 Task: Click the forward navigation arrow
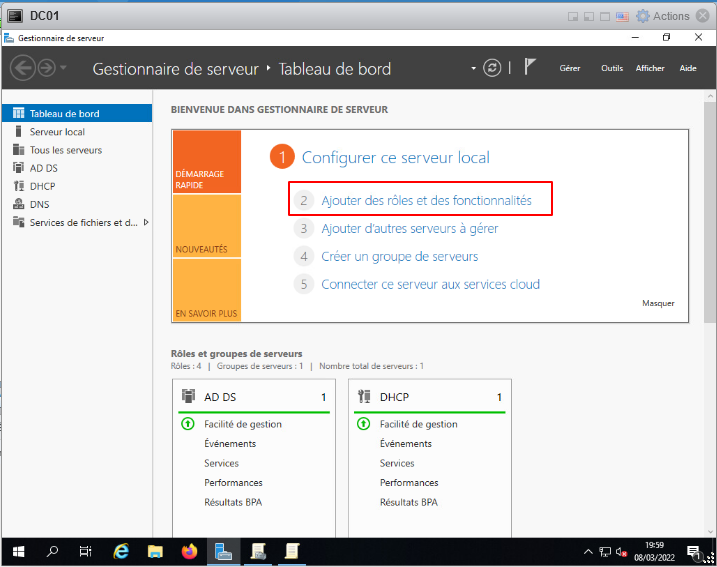click(x=46, y=68)
